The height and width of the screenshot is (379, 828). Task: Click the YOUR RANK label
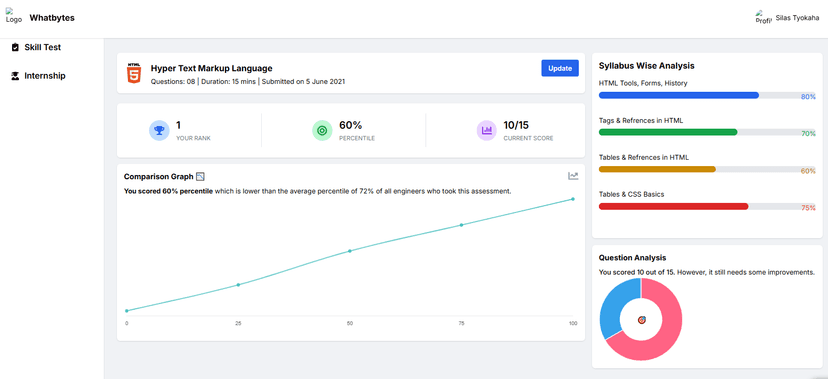[193, 138]
